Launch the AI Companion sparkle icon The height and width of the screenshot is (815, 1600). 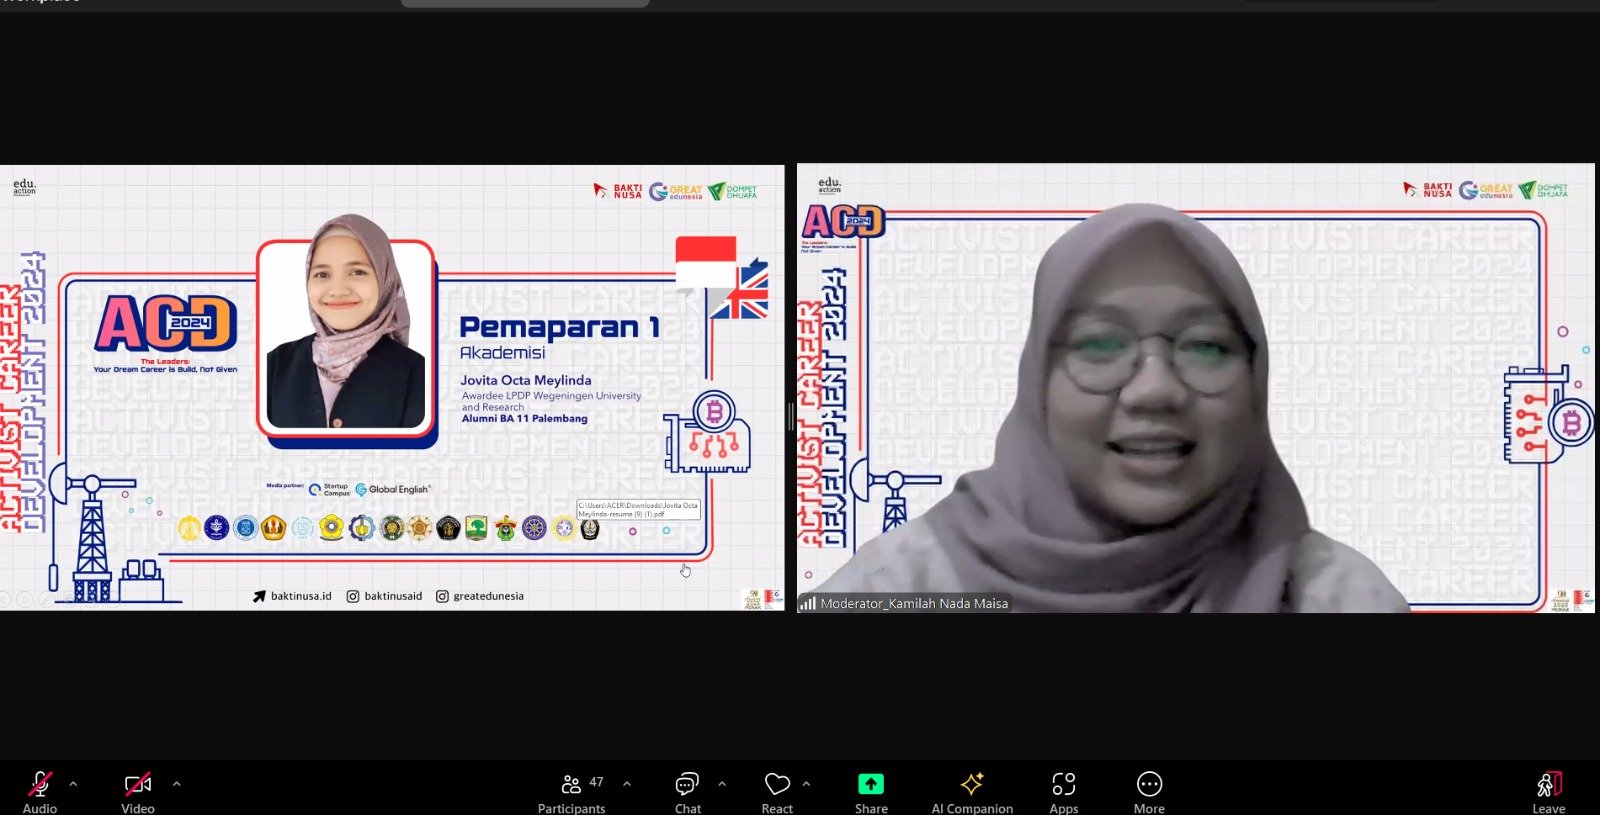click(x=972, y=784)
